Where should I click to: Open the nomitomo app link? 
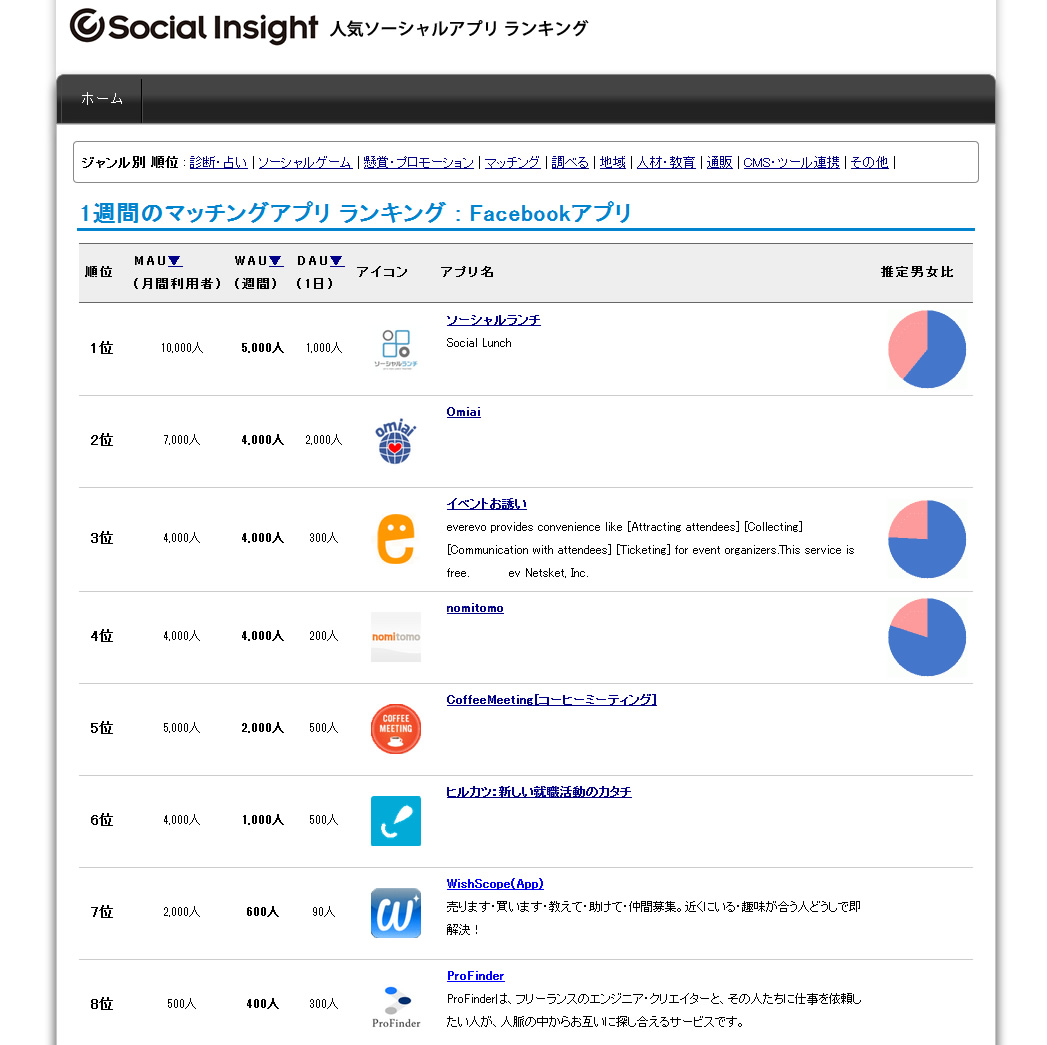click(x=475, y=608)
